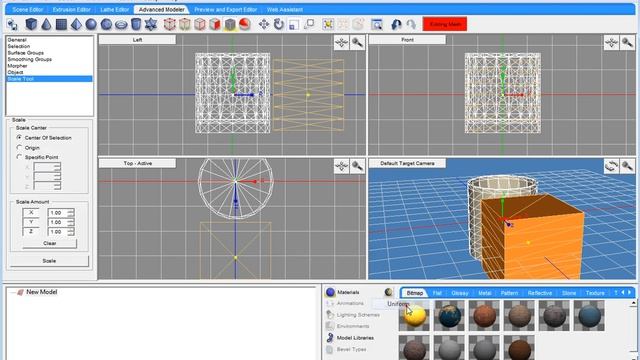Pick the earth globe material thumbnail
Viewport: 640px width, 360px height.
coord(449,316)
